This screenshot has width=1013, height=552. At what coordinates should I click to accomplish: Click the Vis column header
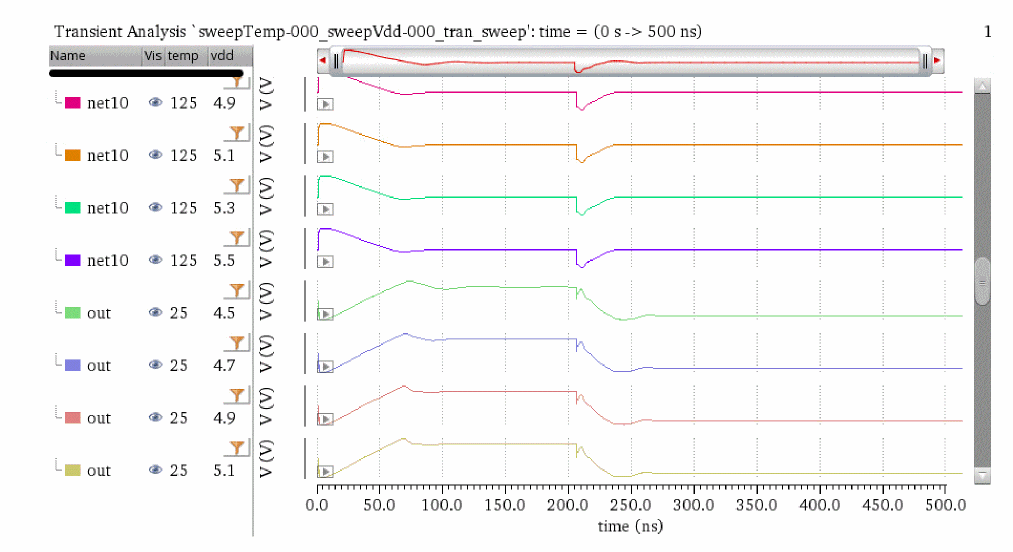[x=153, y=56]
